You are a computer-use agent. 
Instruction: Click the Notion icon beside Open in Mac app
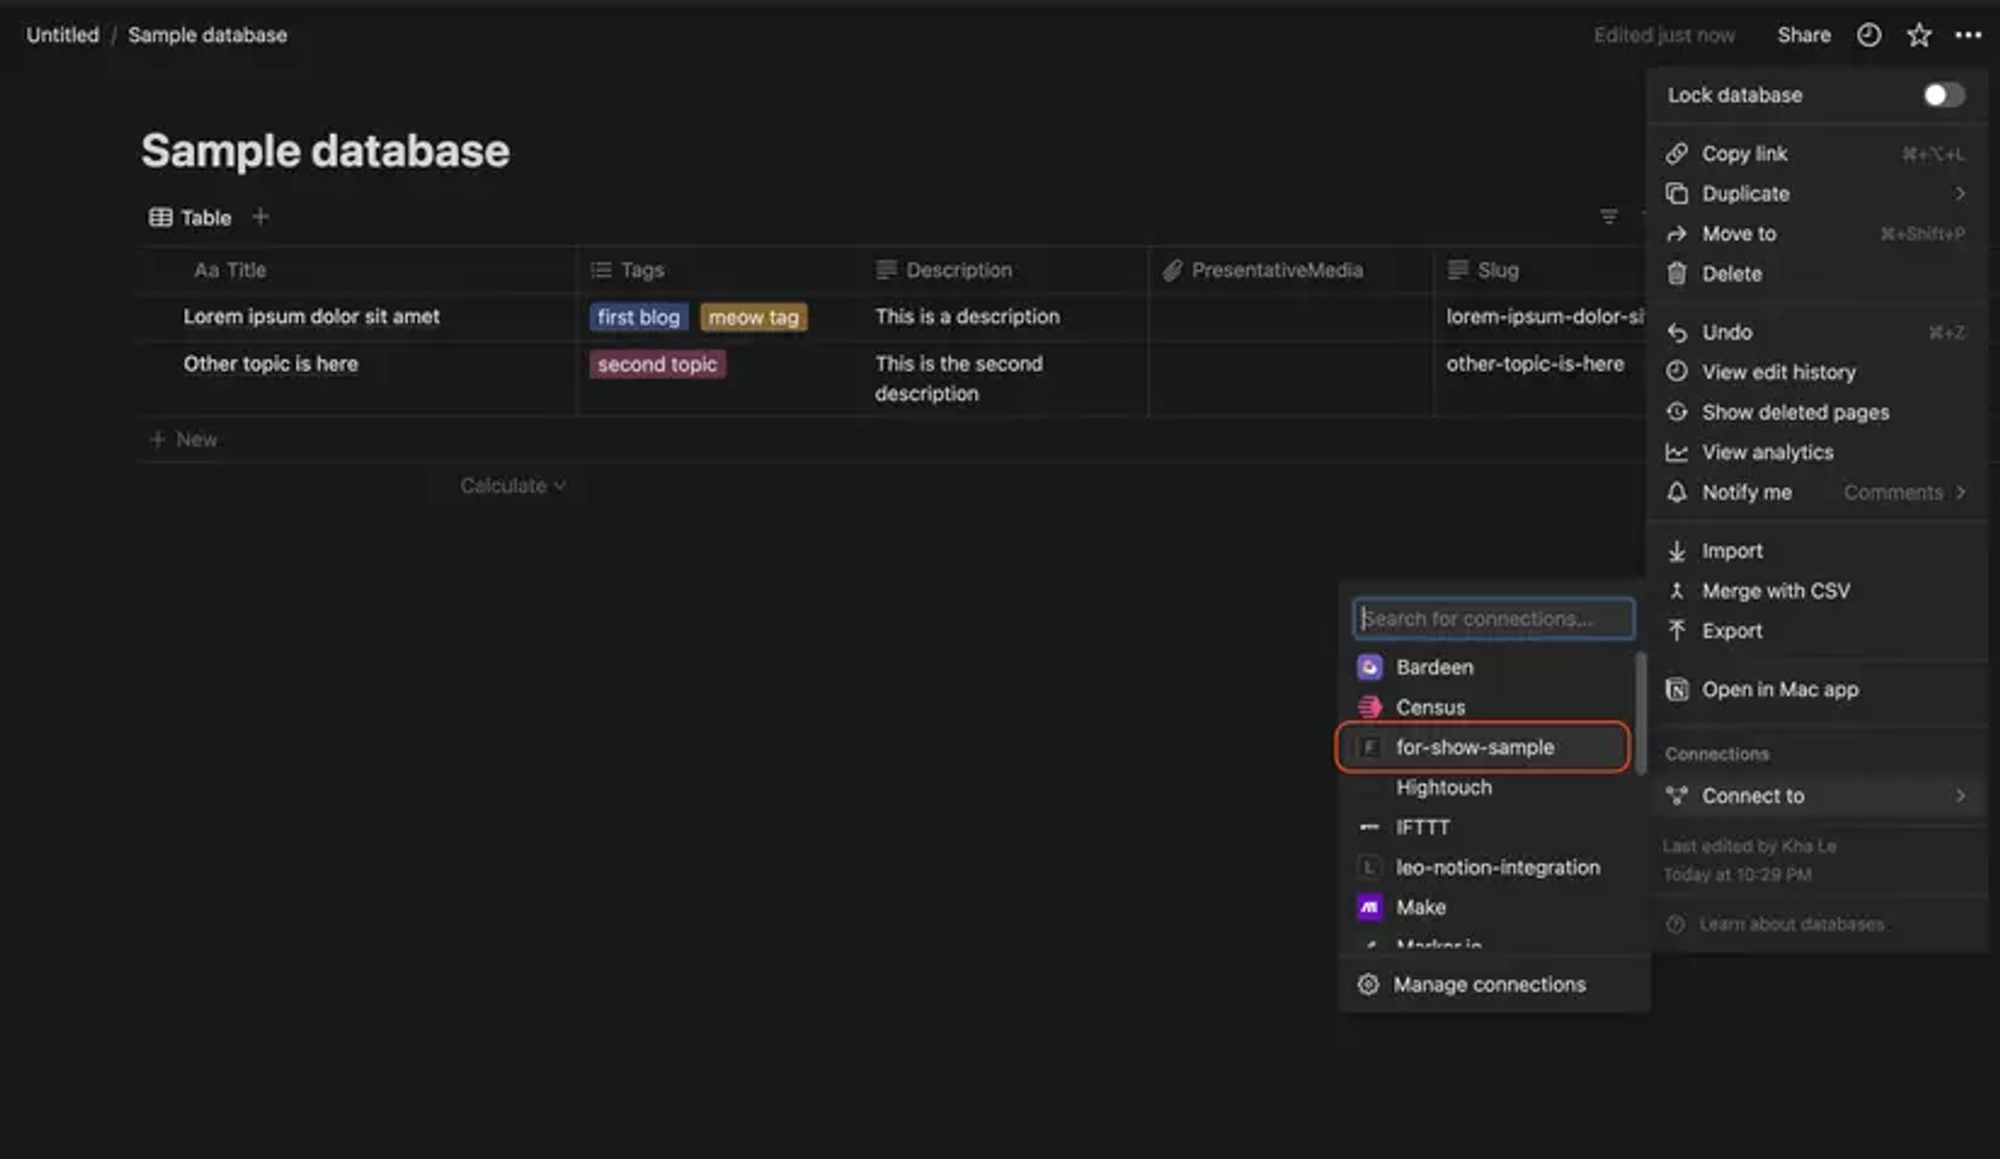pyautogui.click(x=1679, y=689)
